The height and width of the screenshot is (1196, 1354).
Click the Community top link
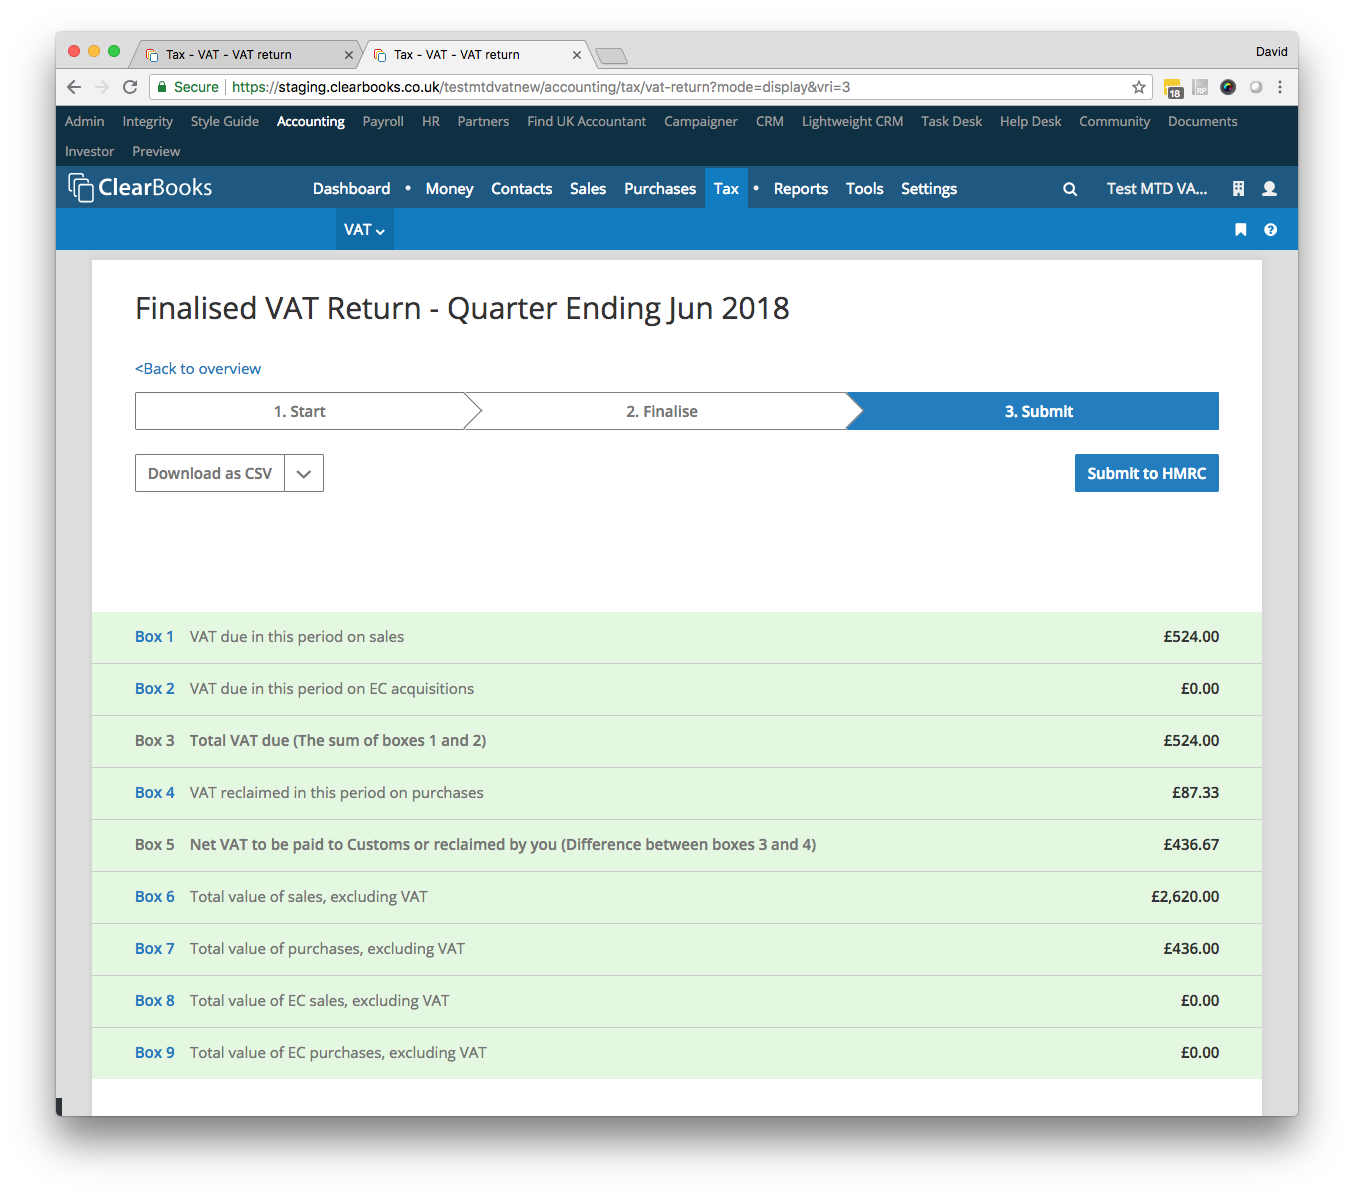pos(1115,122)
